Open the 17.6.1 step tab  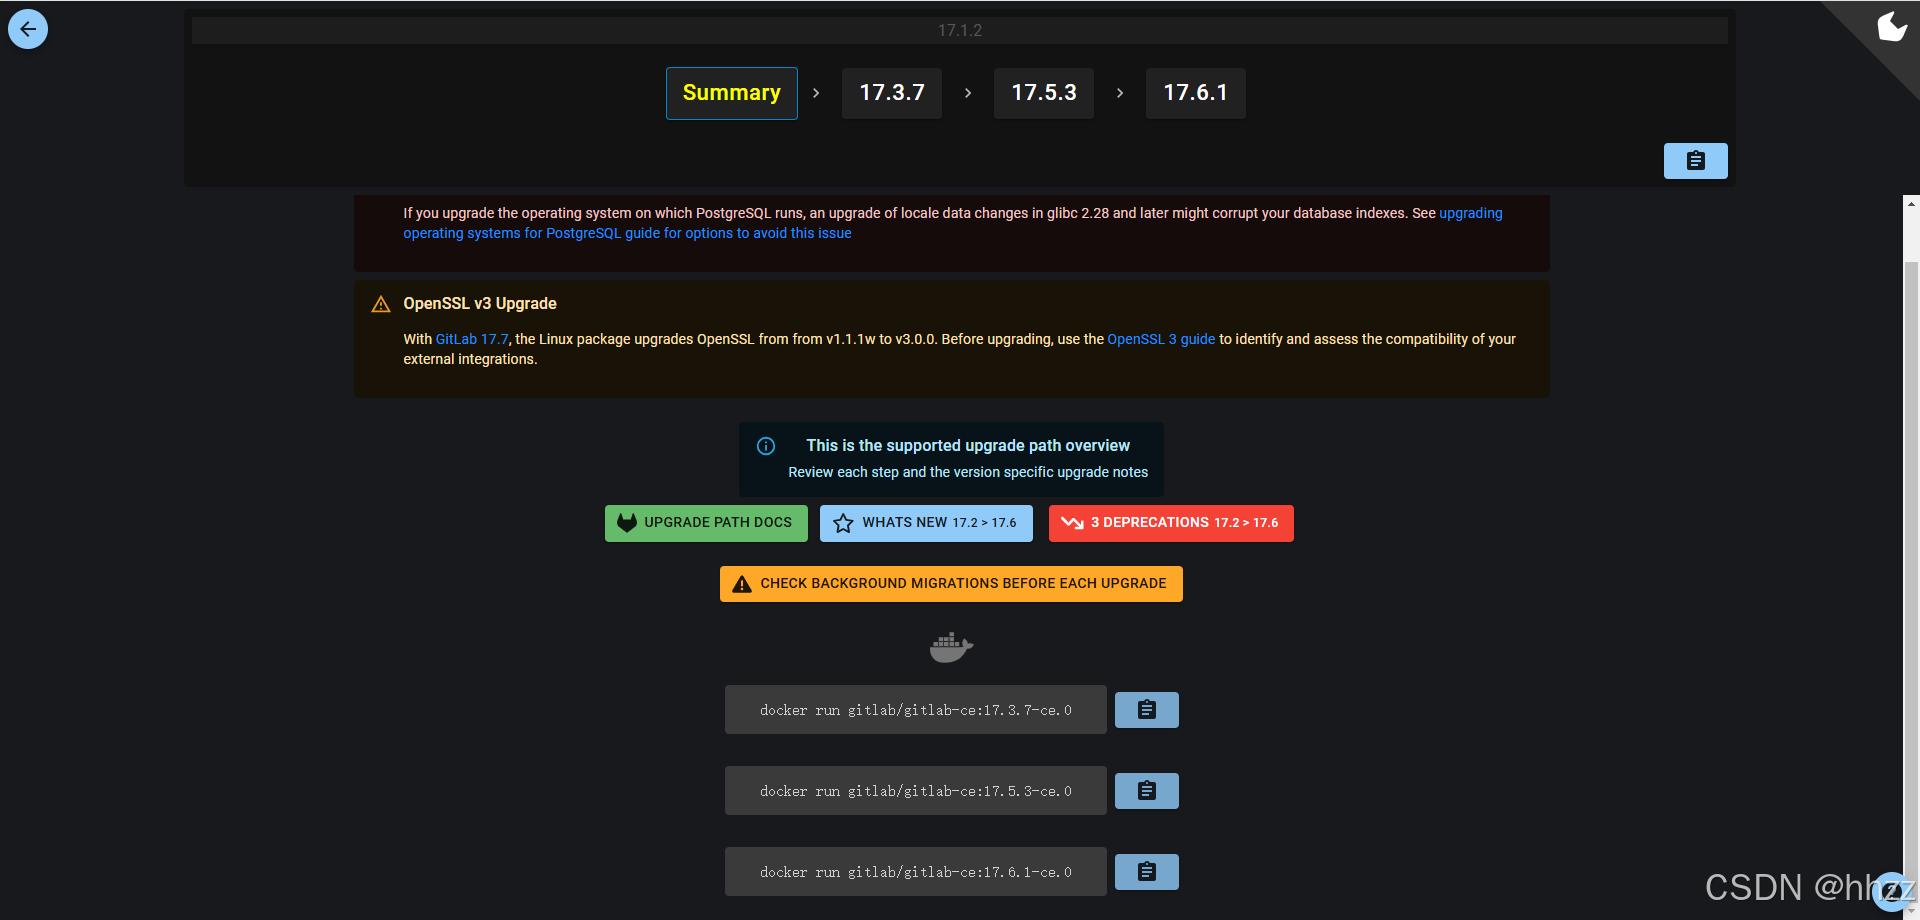point(1196,93)
